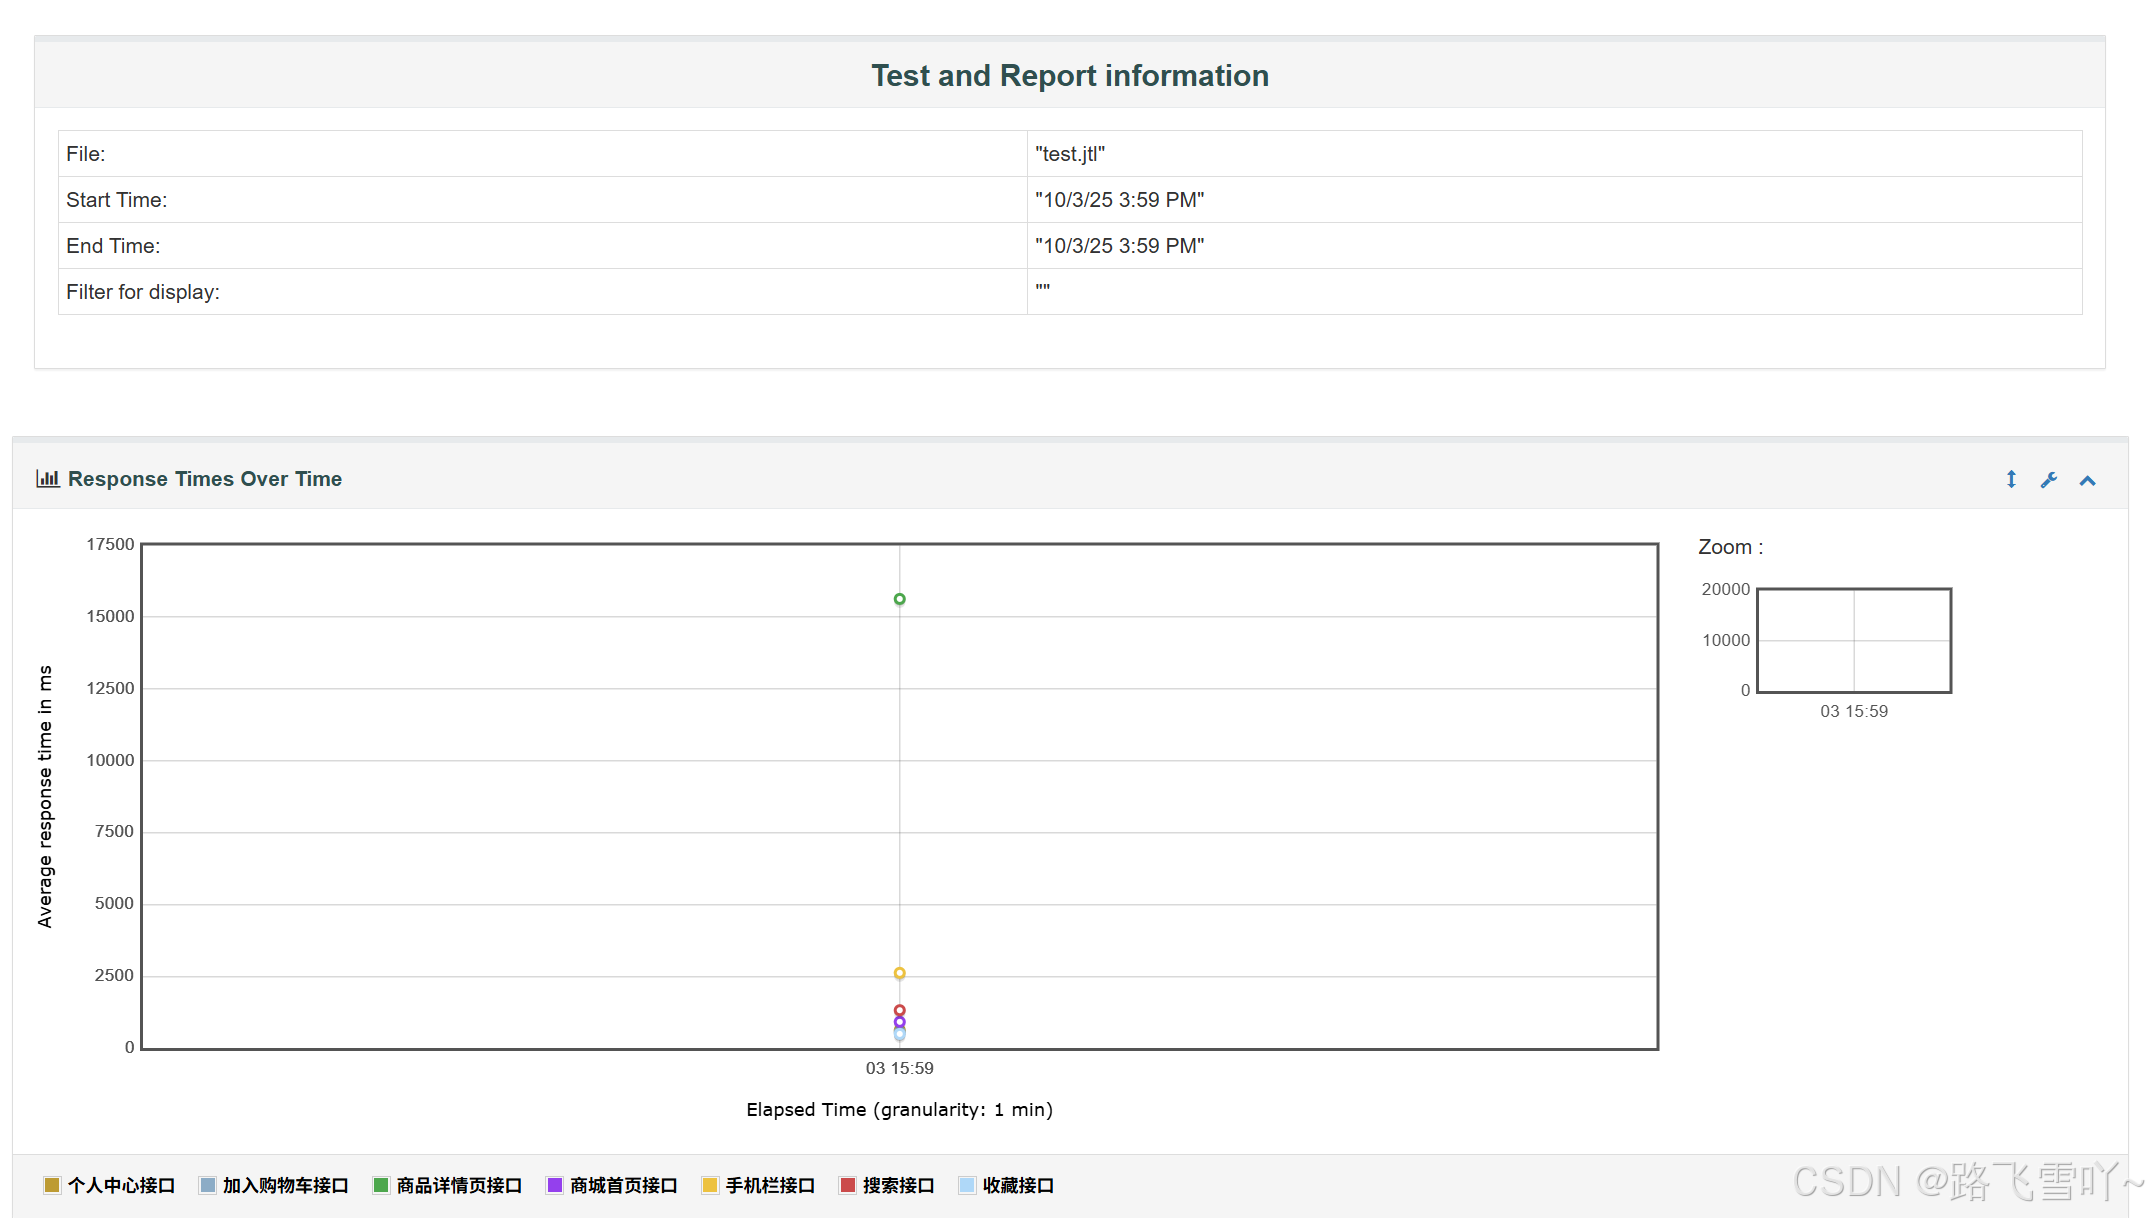The width and height of the screenshot is (2150, 1218).
Task: Click the 03 15:59 x-axis label
Action: 899,1068
